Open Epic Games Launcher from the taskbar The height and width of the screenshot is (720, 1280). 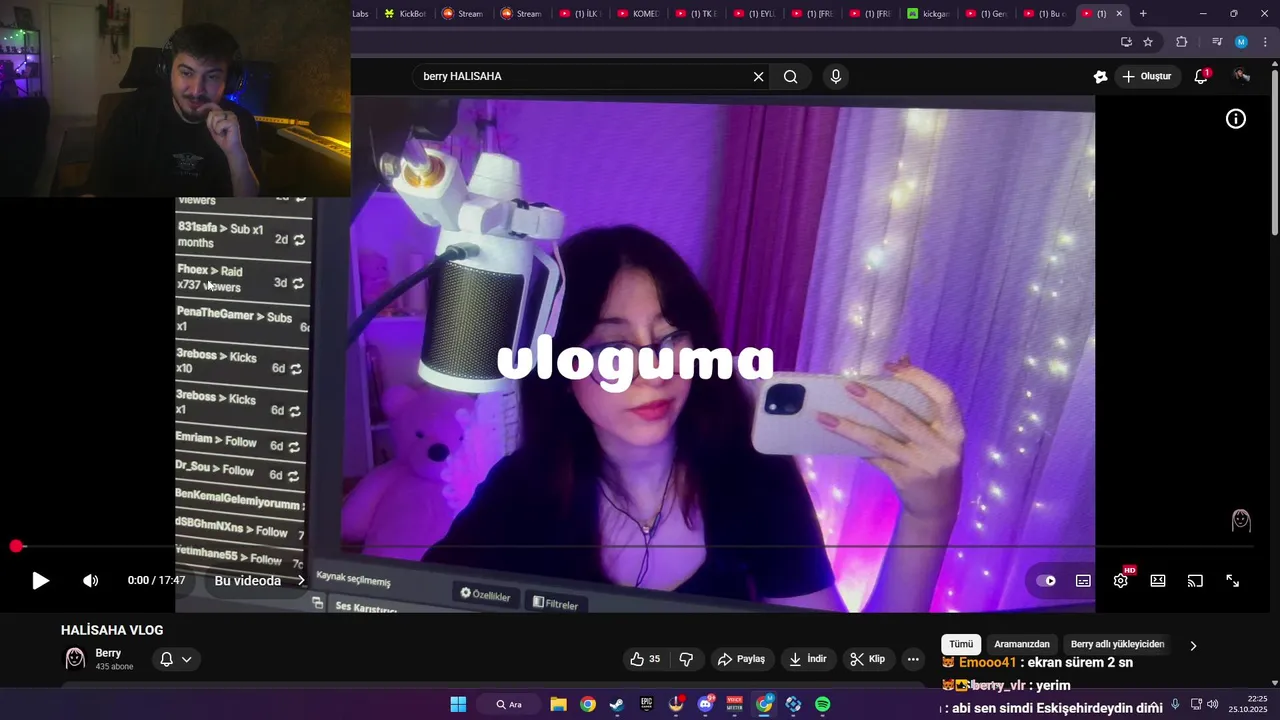tap(646, 704)
